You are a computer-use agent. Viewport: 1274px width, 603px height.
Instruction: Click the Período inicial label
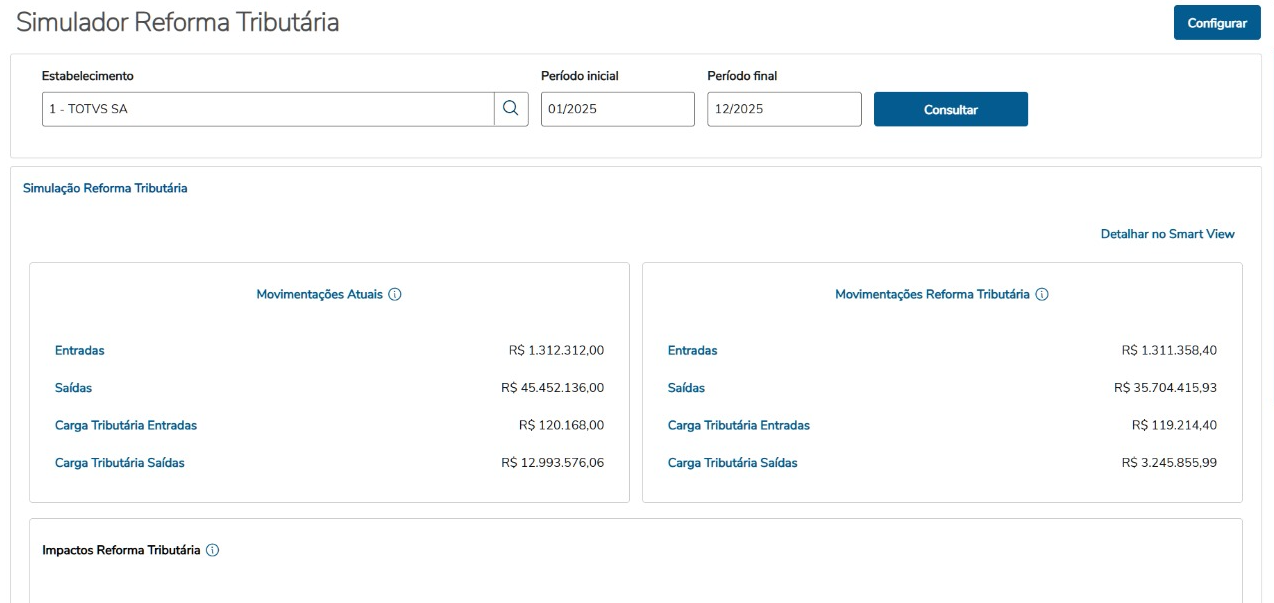click(x=579, y=76)
